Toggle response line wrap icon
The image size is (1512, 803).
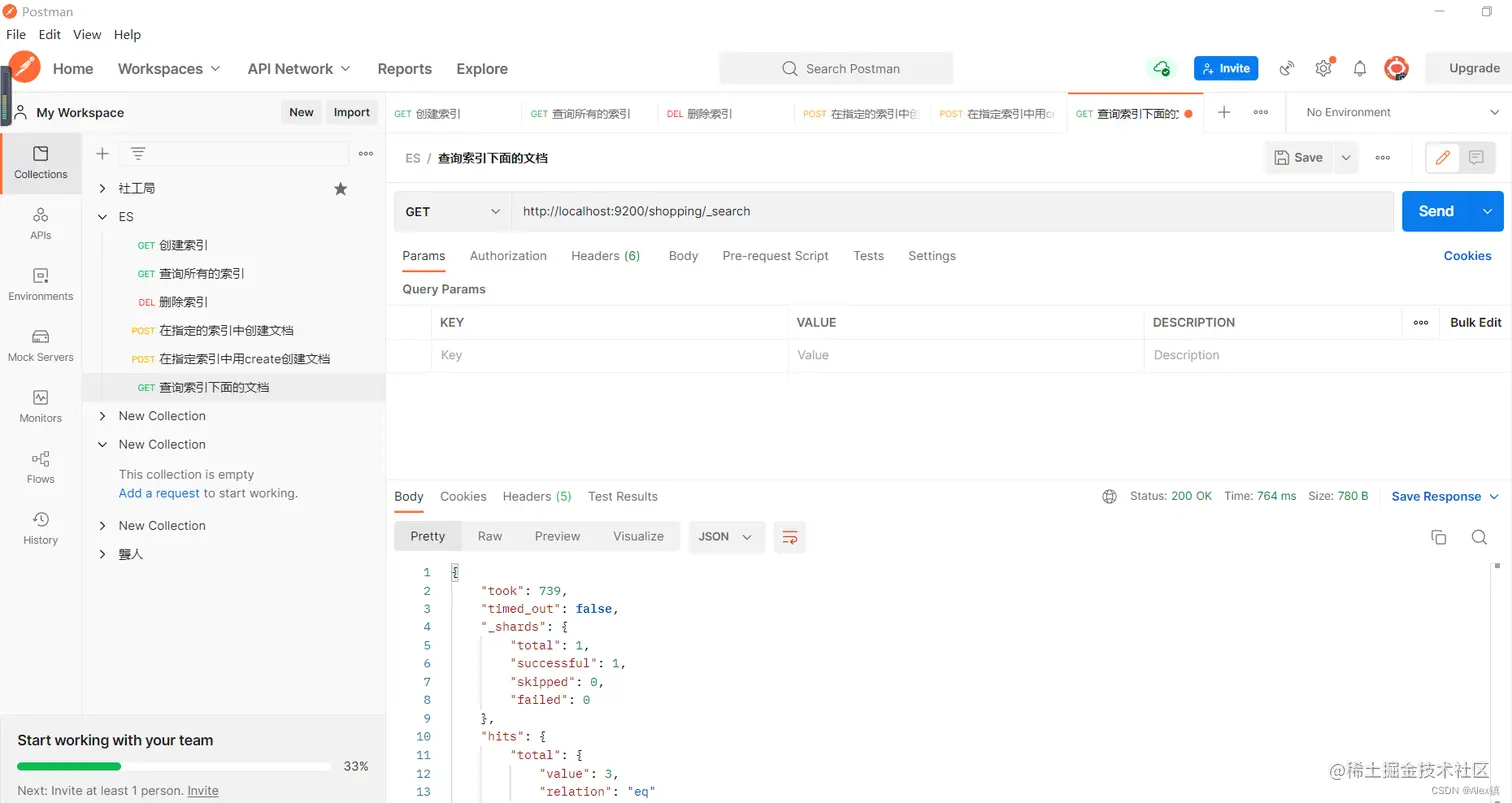click(790, 536)
